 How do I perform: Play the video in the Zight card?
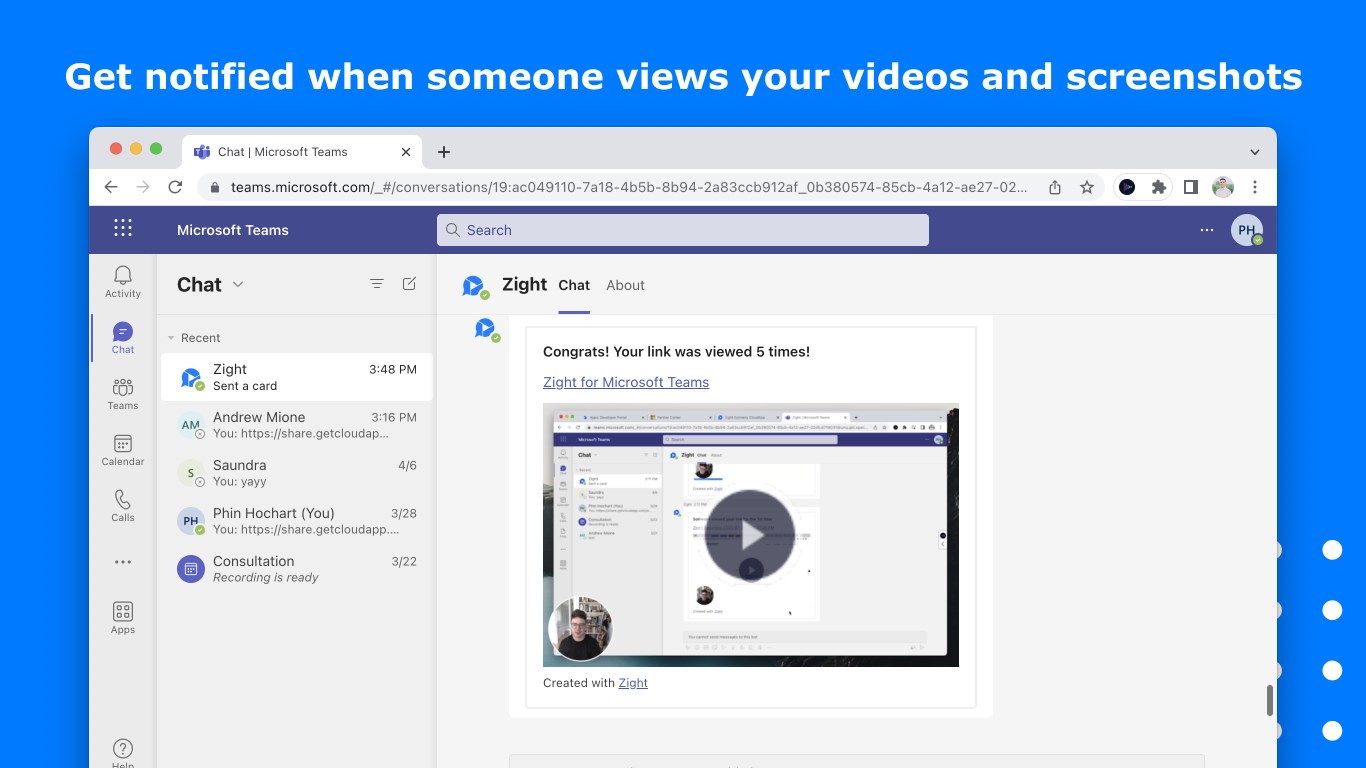tap(750, 535)
